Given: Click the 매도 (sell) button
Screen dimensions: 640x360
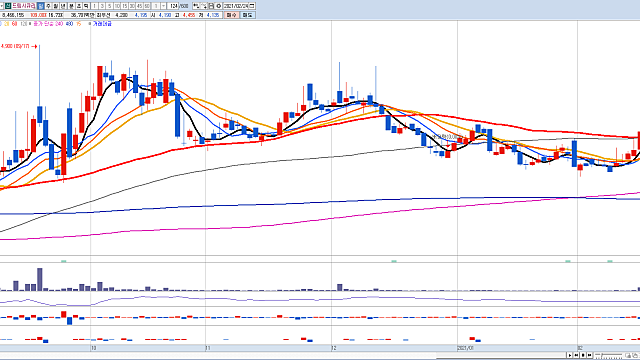Looking at the screenshot, I should click(x=247, y=15).
